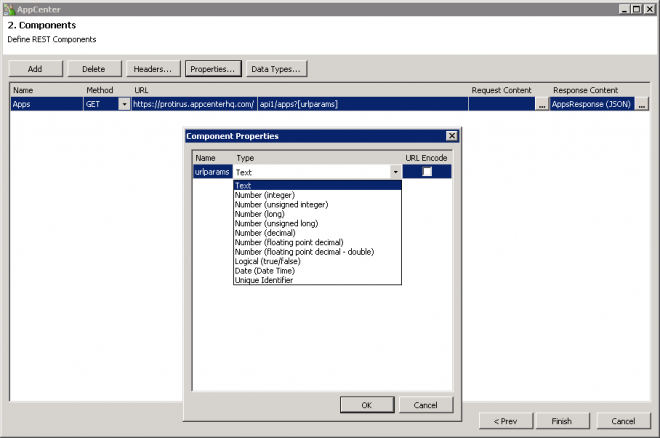Choose Number (long) type option
The width and height of the screenshot is (660, 438).
tap(317, 214)
